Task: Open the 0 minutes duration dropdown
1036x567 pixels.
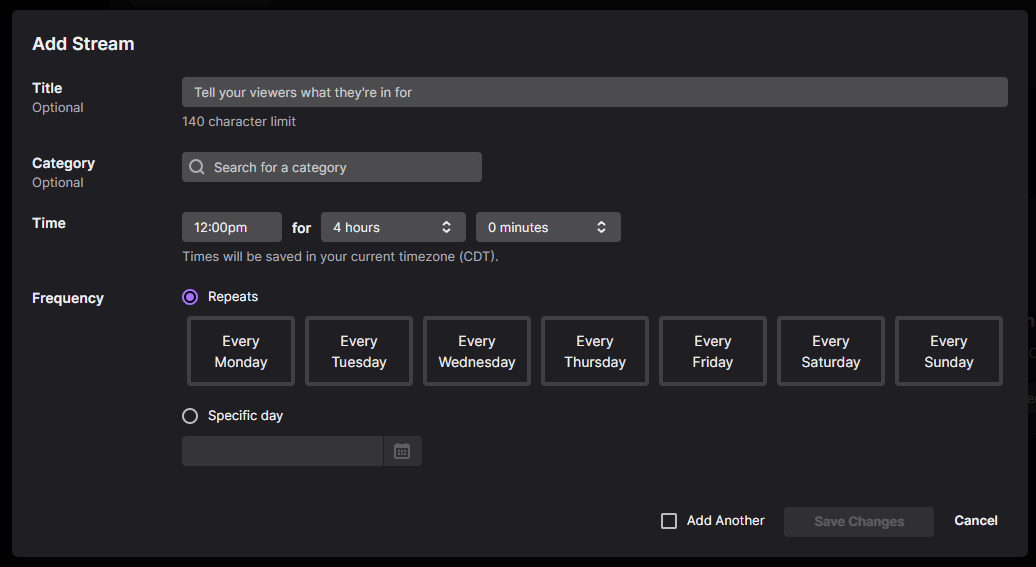Action: (x=548, y=227)
